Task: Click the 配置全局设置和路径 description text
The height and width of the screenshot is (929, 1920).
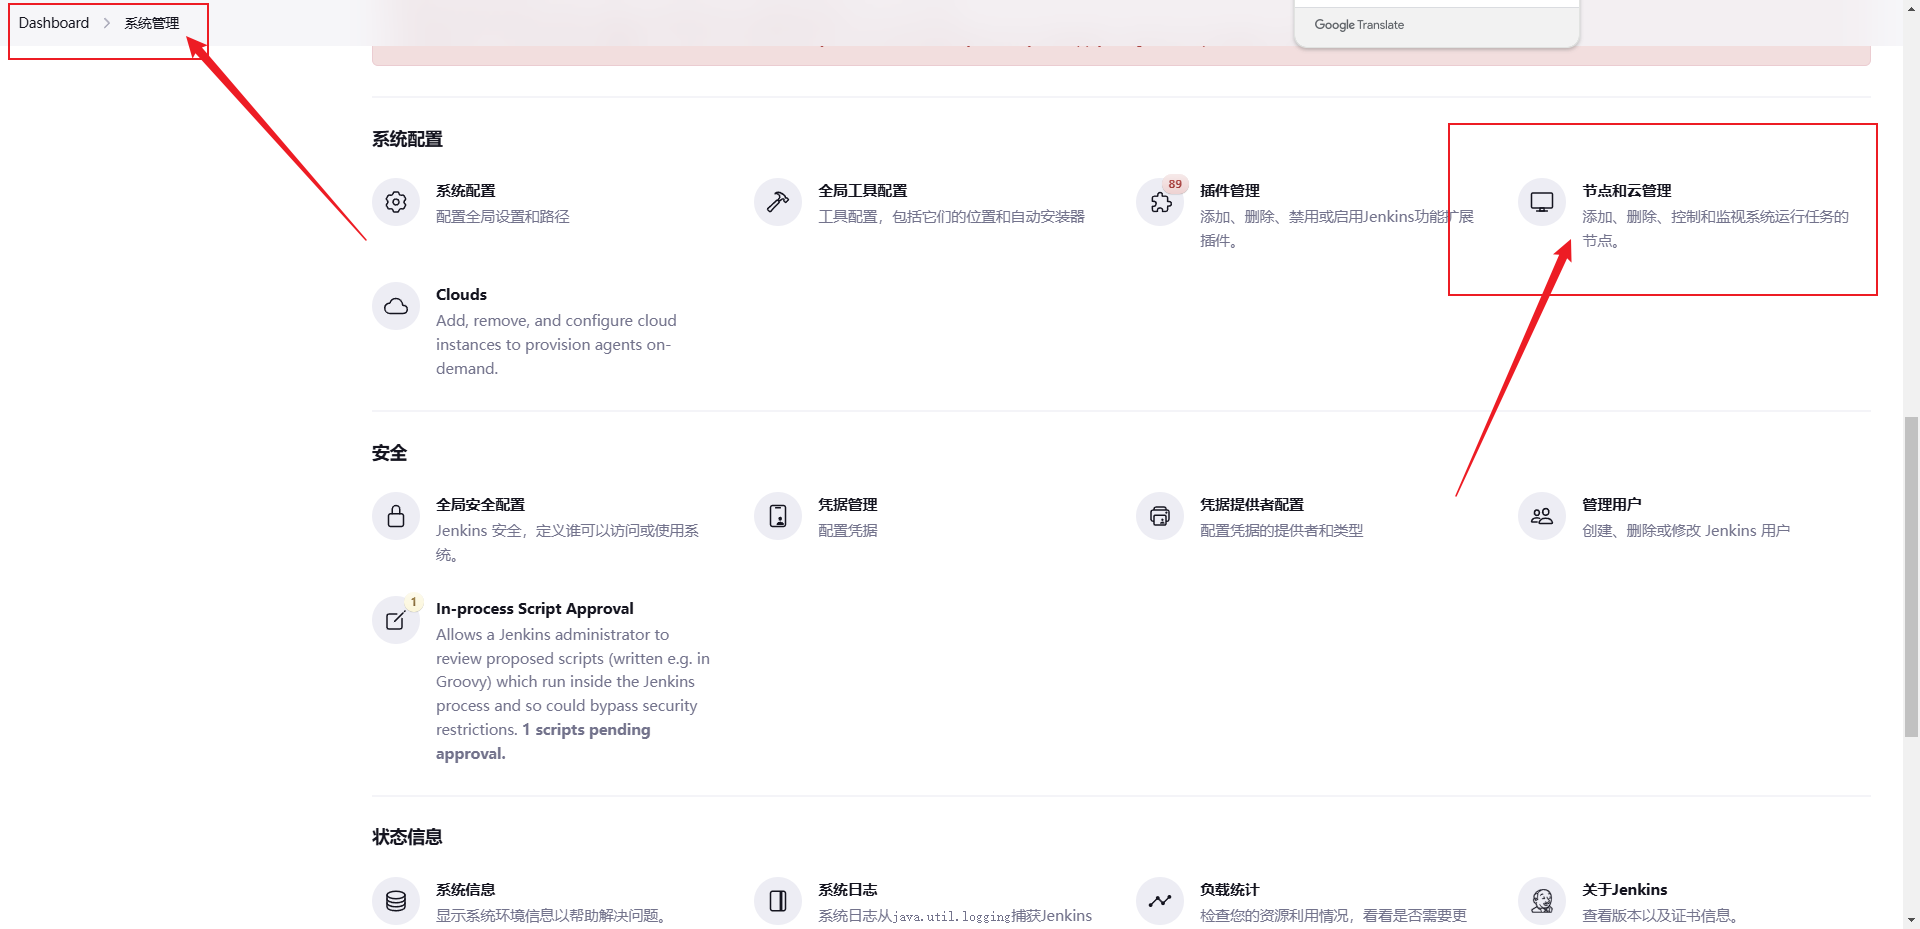Action: click(x=503, y=217)
